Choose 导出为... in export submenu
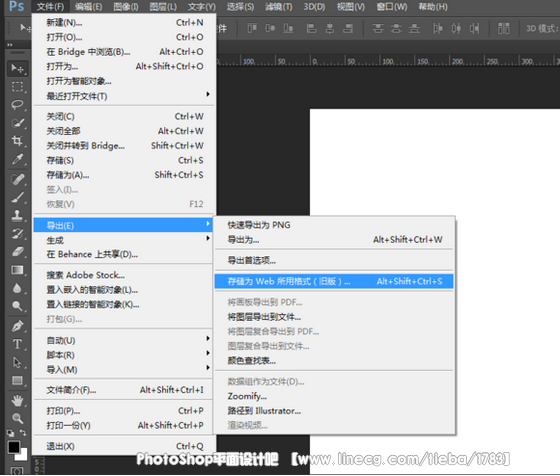 [x=334, y=240]
